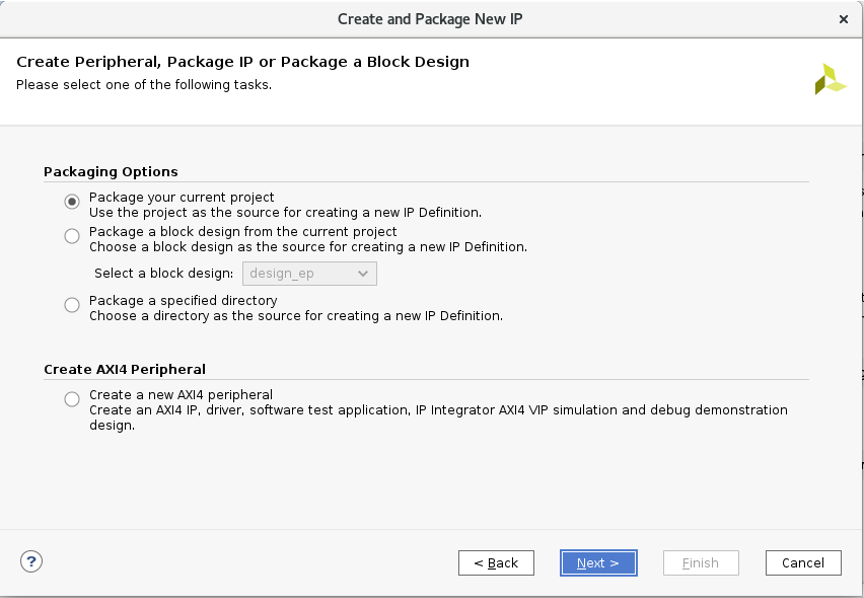The image size is (864, 598).
Task: Choose 'Package a block design from the current project'
Action: point(72,236)
